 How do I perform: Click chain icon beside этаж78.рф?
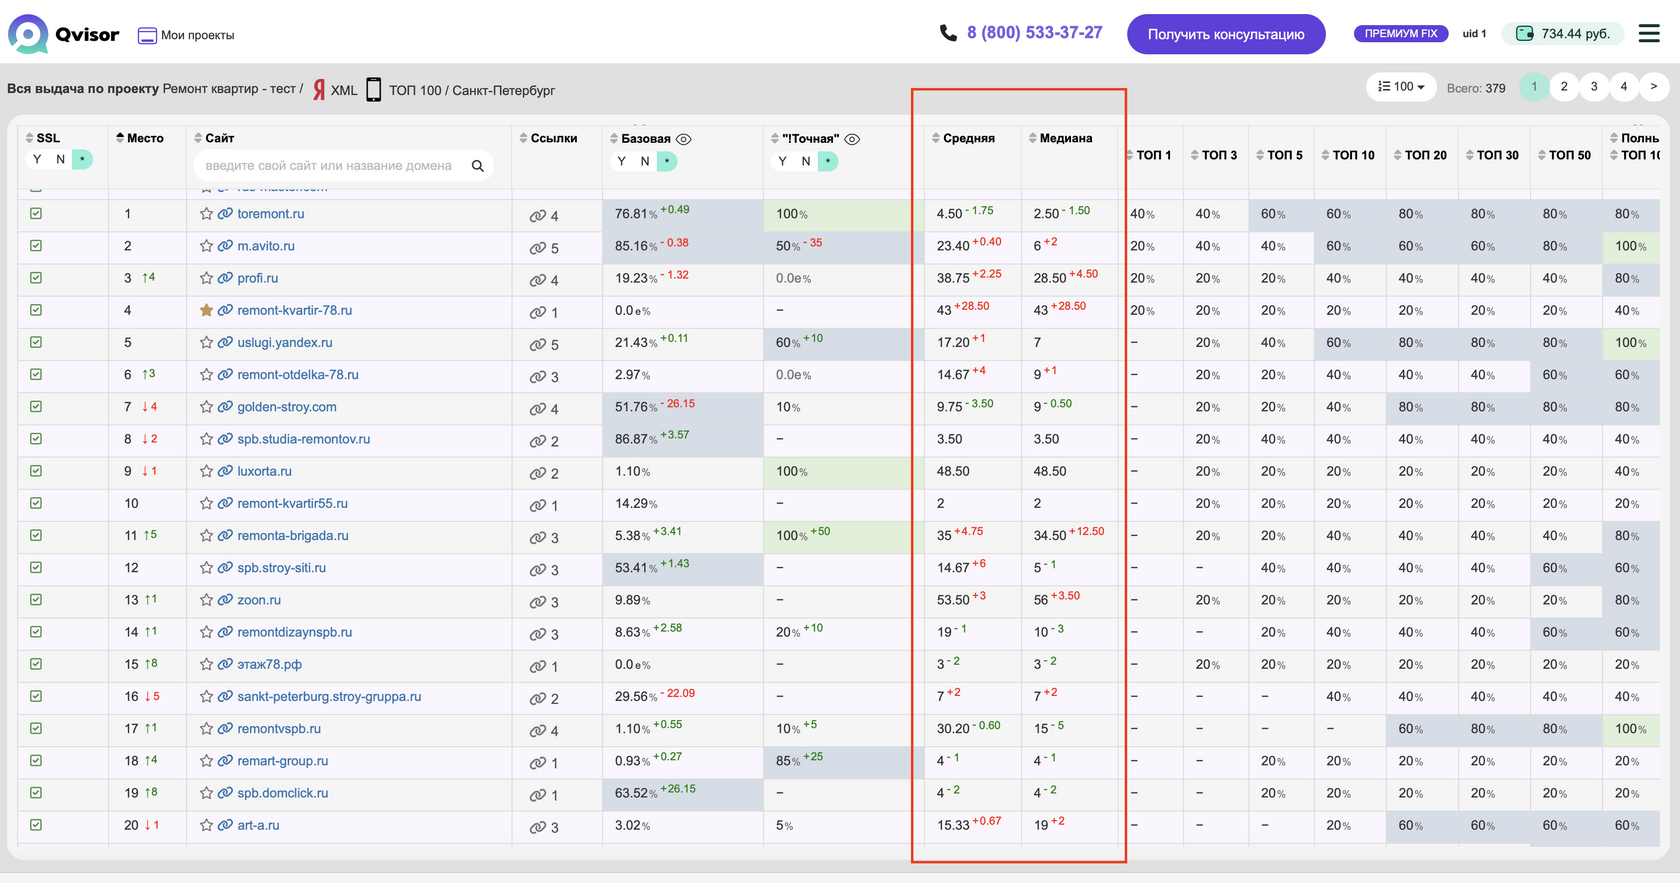point(225,664)
